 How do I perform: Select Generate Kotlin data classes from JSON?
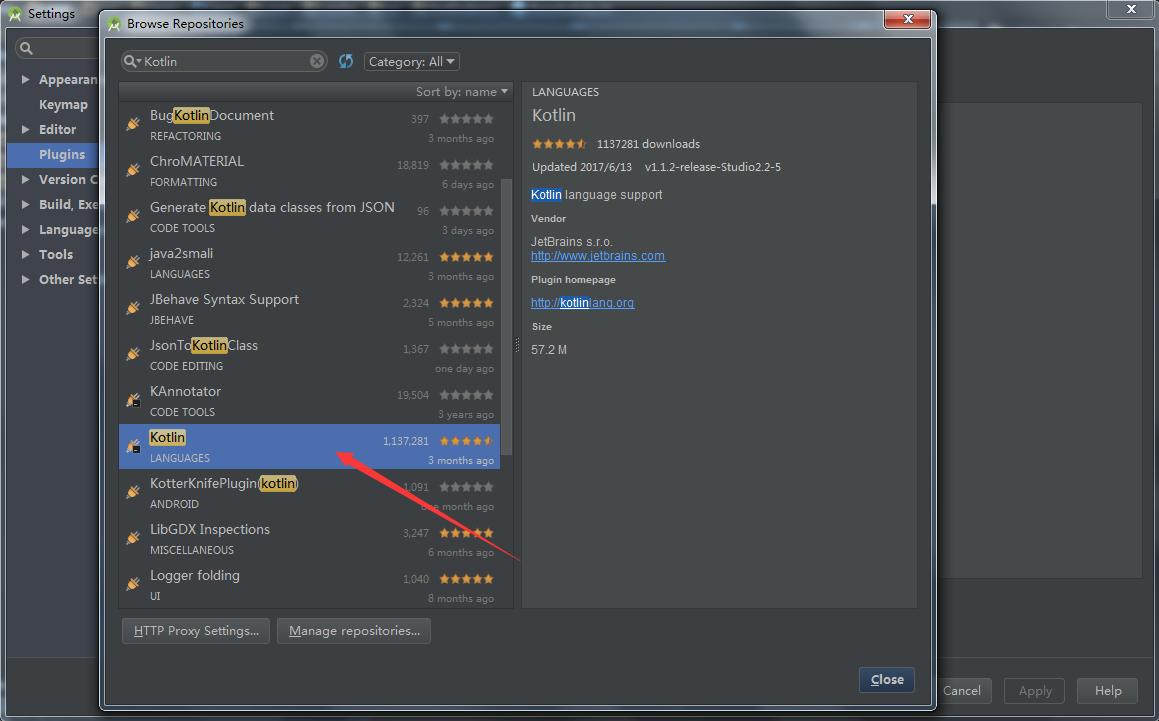[x=310, y=217]
